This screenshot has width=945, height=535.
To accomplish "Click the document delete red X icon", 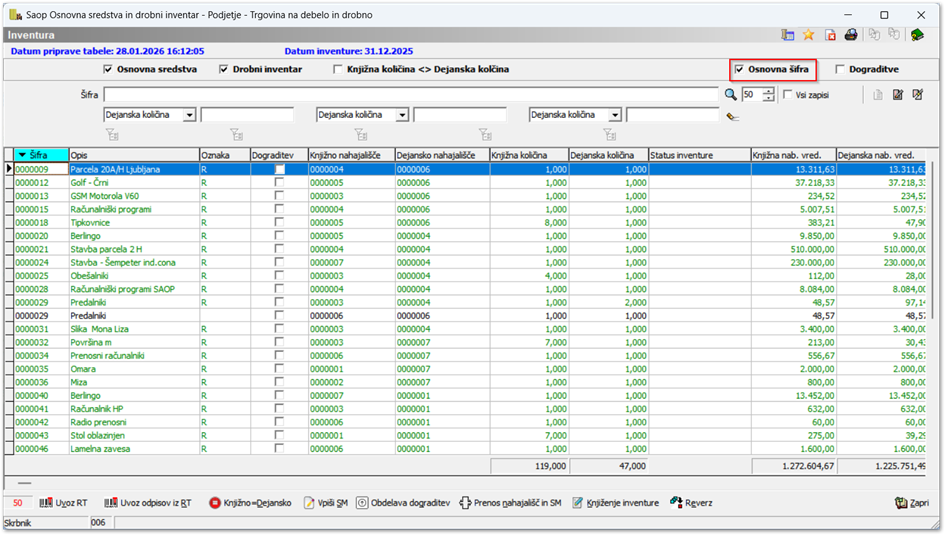I will tap(830, 35).
